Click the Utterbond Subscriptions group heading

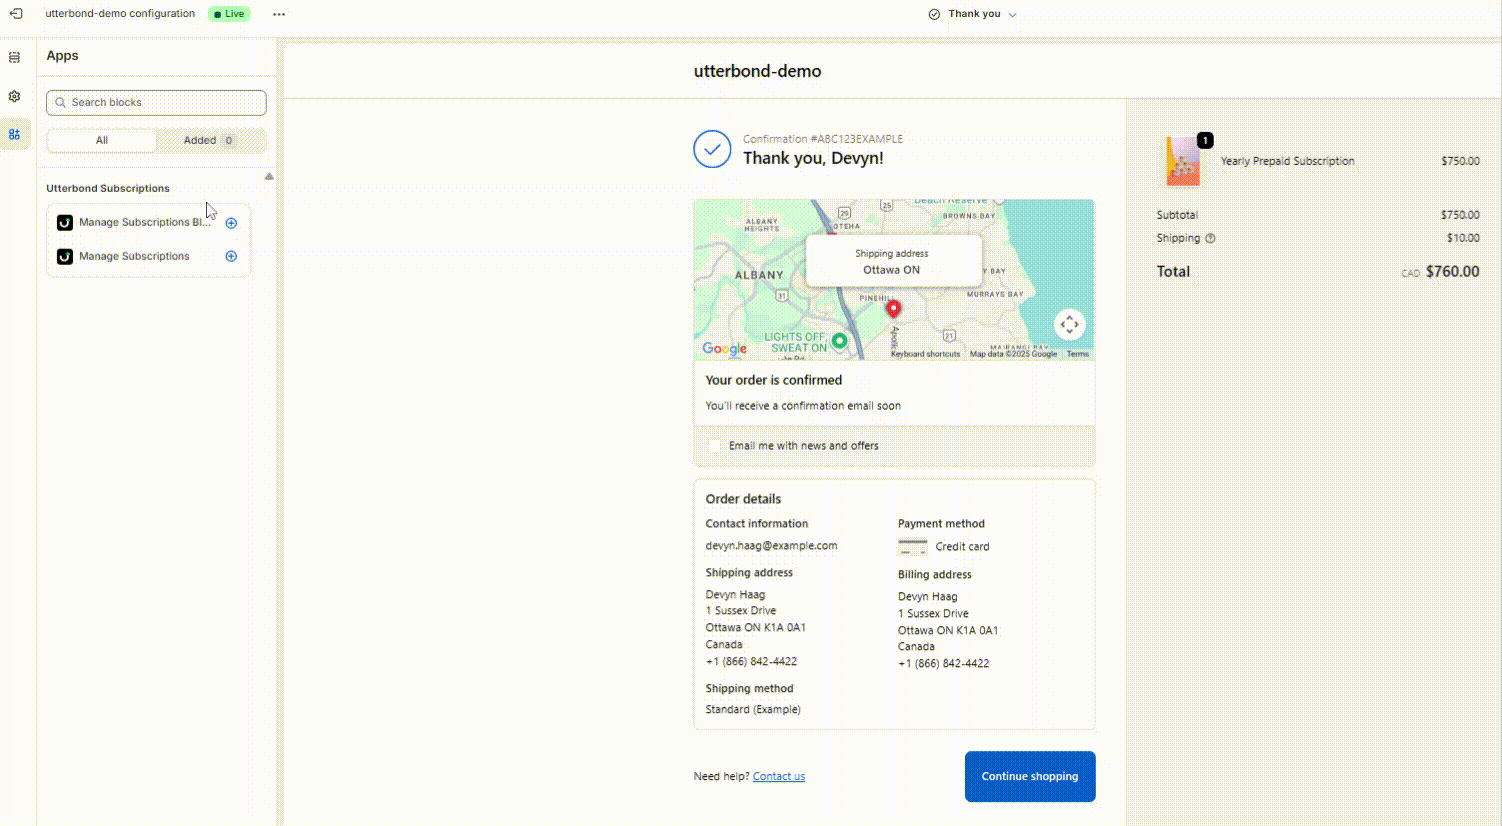pyautogui.click(x=108, y=188)
